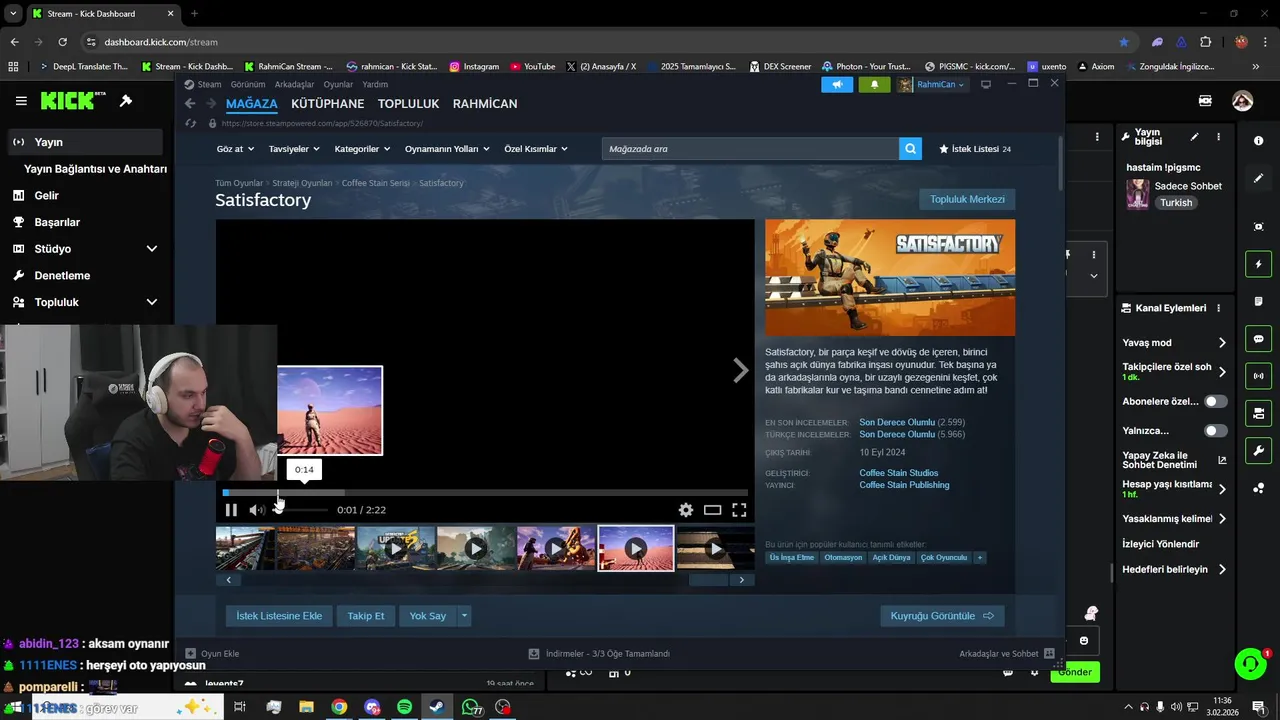Select the Update 5 video thumbnail
The height and width of the screenshot is (720, 1280).
point(396,548)
